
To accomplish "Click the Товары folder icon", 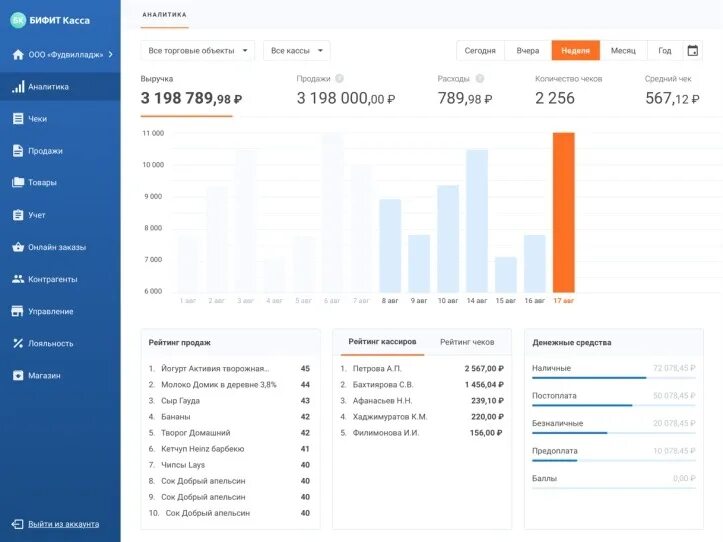I will 18,182.
